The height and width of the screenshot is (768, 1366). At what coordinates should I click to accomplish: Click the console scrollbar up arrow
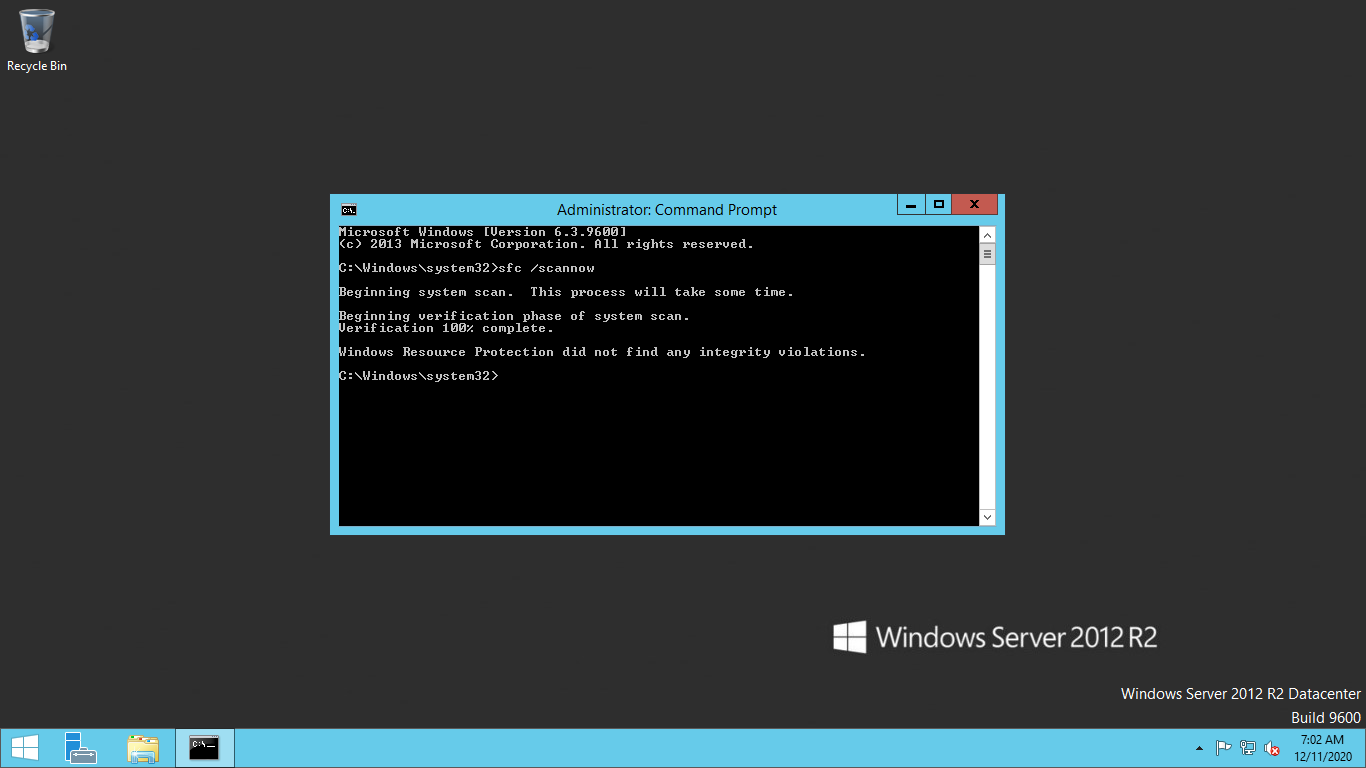[987, 235]
